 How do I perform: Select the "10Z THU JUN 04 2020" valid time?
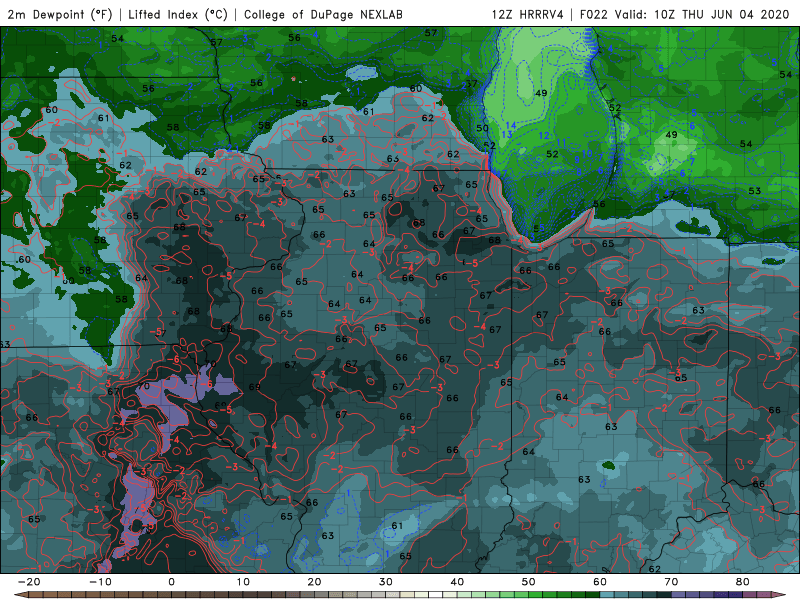721,14
